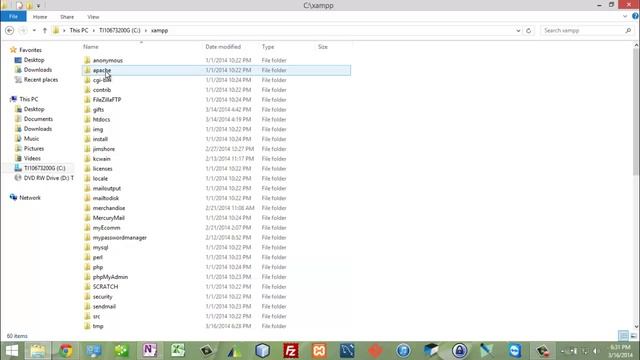Click xampp in address breadcrumb

[159, 31]
